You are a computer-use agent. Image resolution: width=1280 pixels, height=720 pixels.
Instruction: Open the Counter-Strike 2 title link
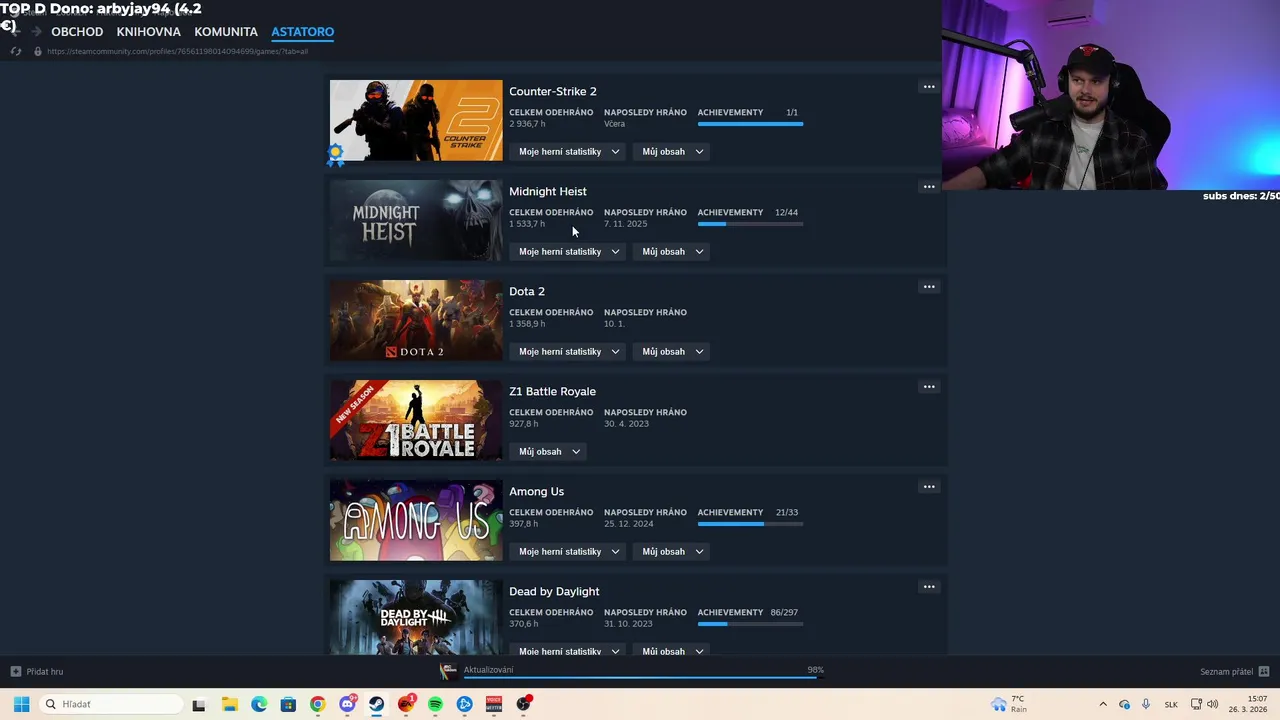pyautogui.click(x=553, y=91)
